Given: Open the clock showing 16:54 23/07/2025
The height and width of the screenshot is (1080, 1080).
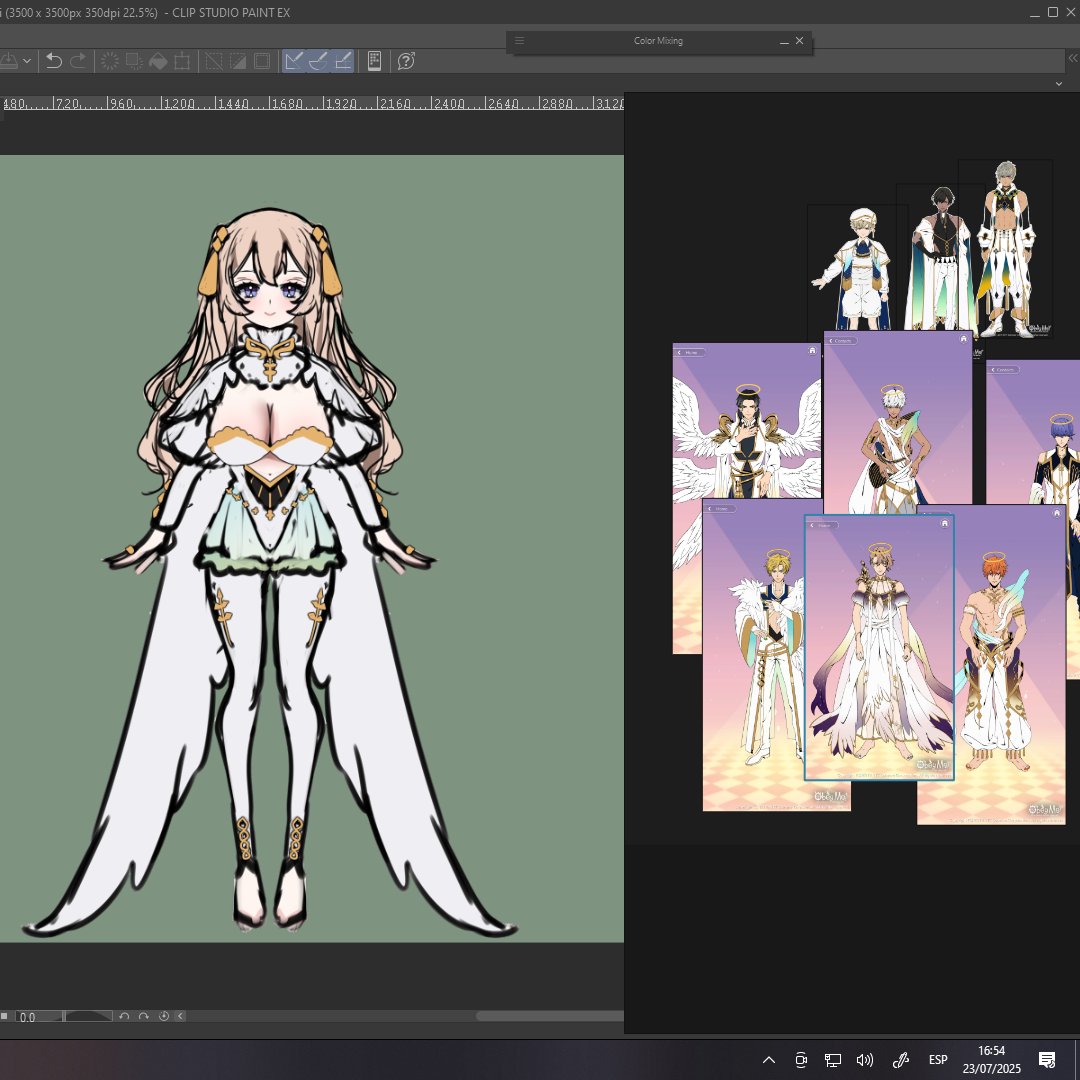Looking at the screenshot, I should pos(992,1059).
